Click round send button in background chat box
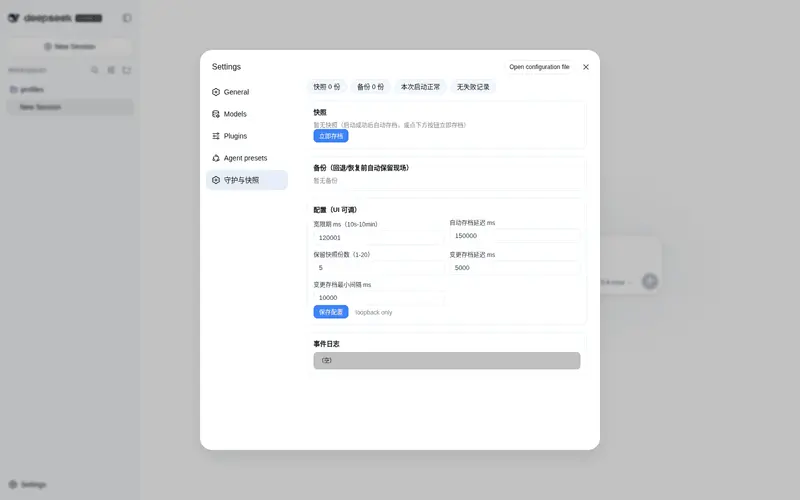Screen dimensions: 800x500 (649, 281)
